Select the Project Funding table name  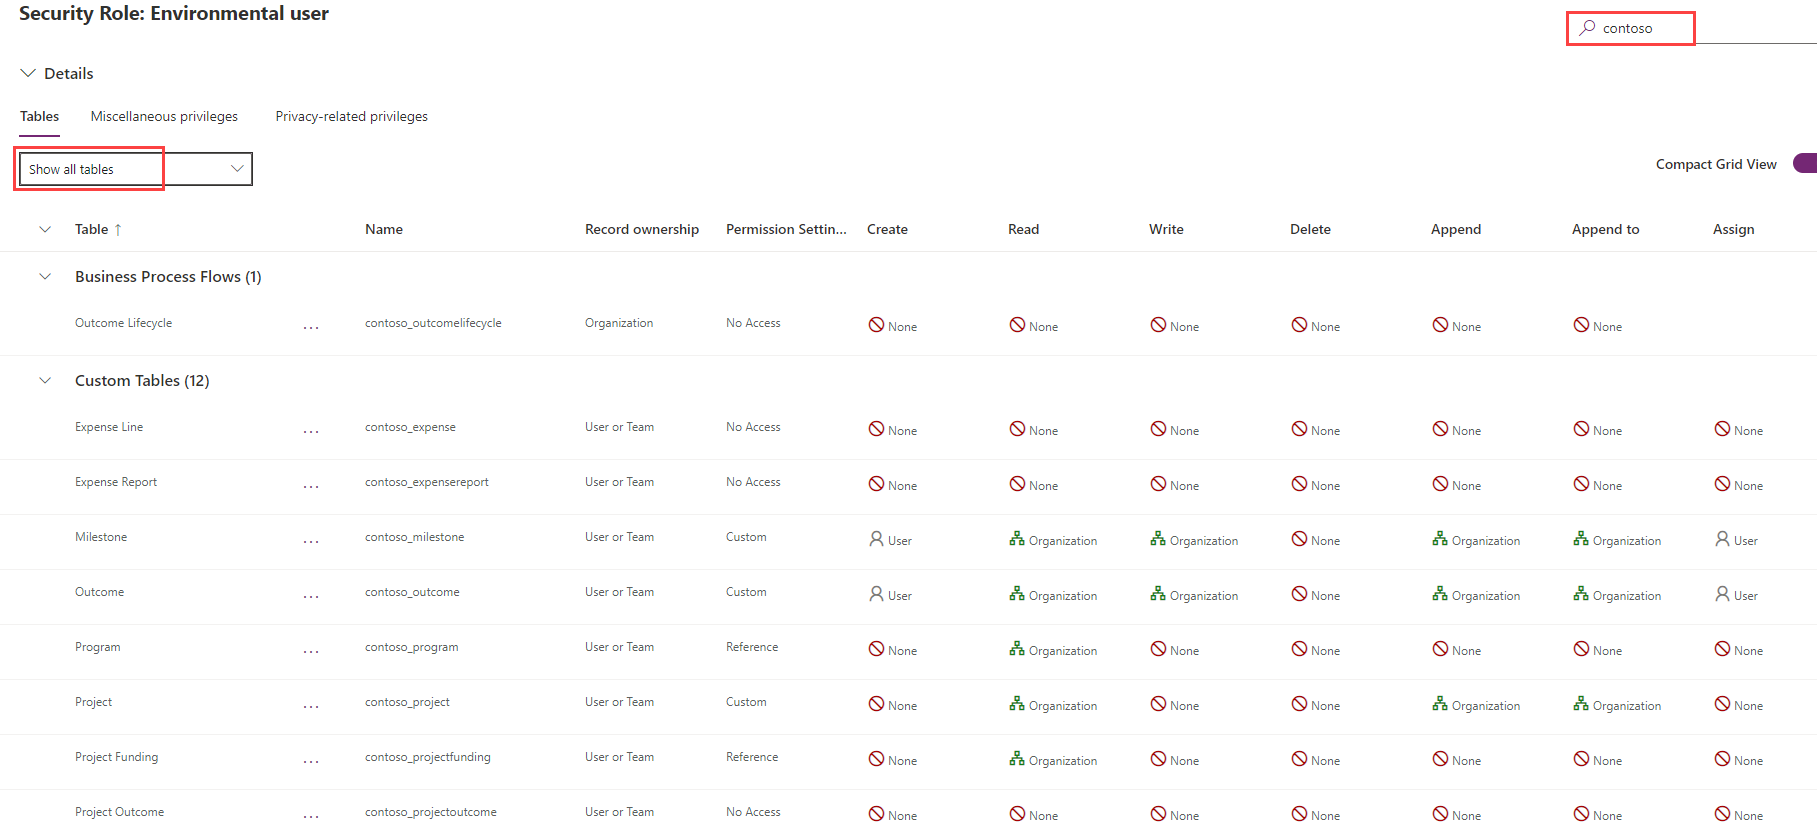[116, 757]
